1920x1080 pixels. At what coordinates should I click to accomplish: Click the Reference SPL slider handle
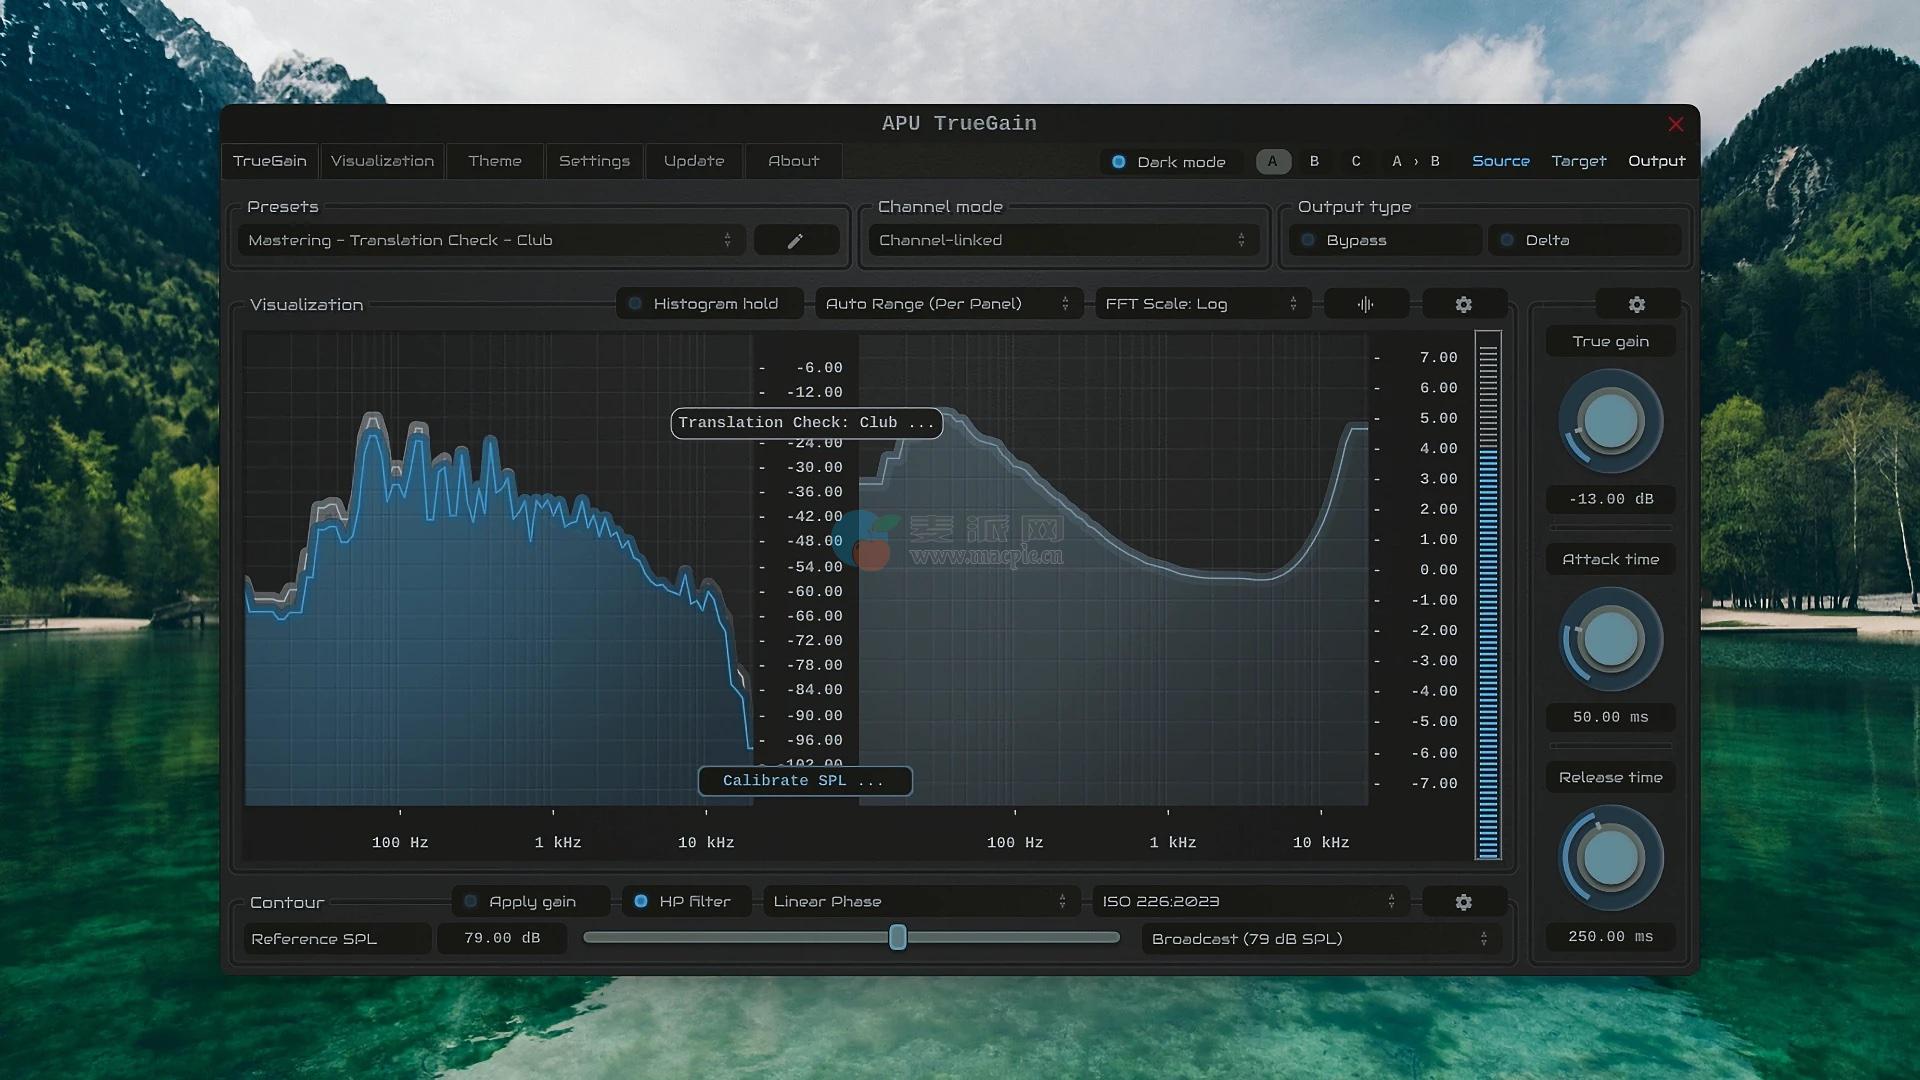[x=898, y=938]
